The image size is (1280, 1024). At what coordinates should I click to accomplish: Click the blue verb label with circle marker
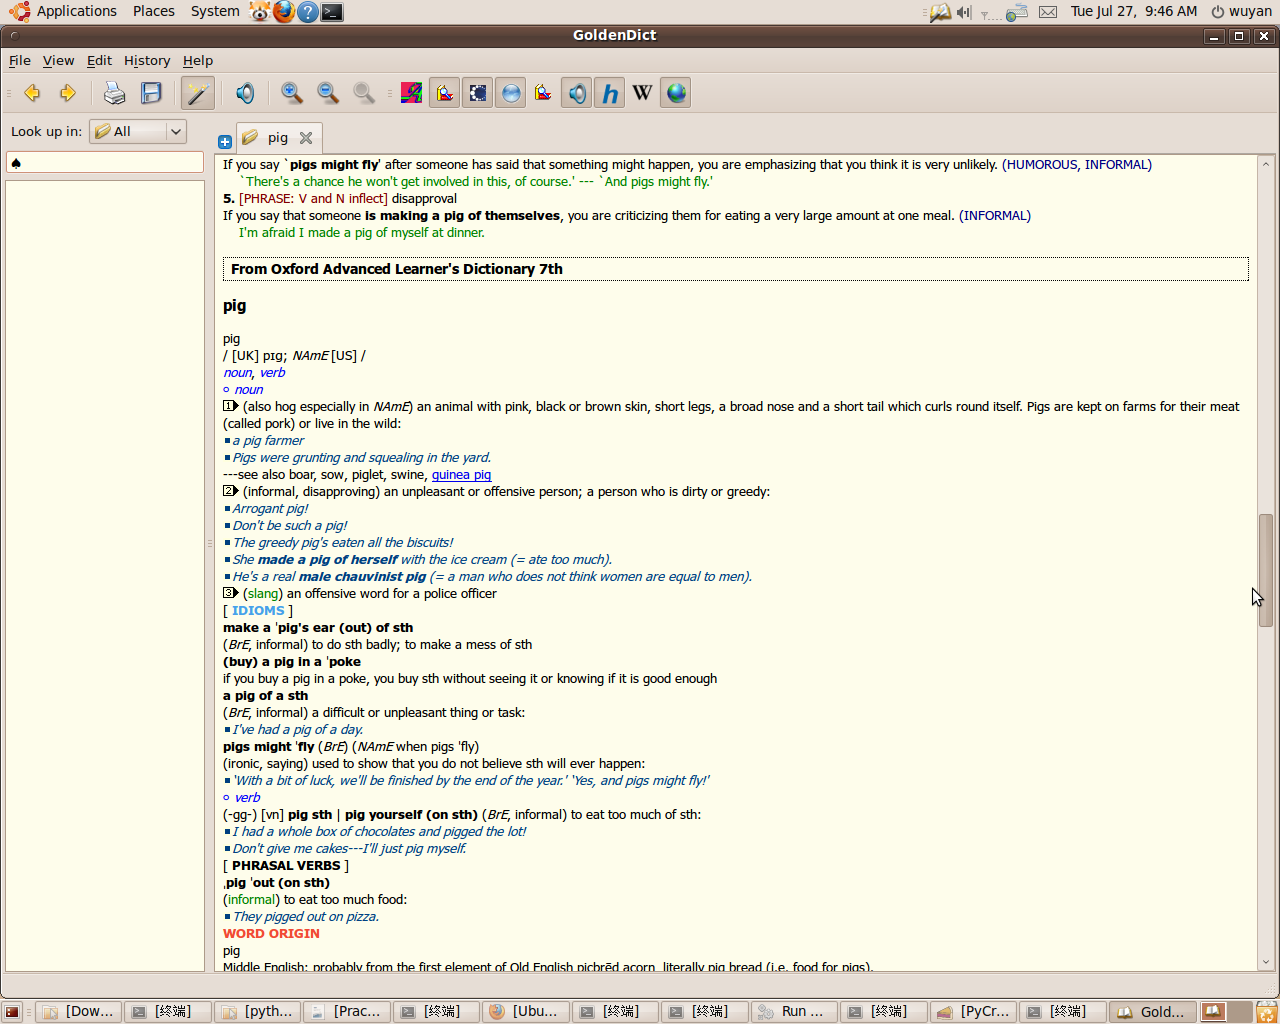tap(247, 798)
